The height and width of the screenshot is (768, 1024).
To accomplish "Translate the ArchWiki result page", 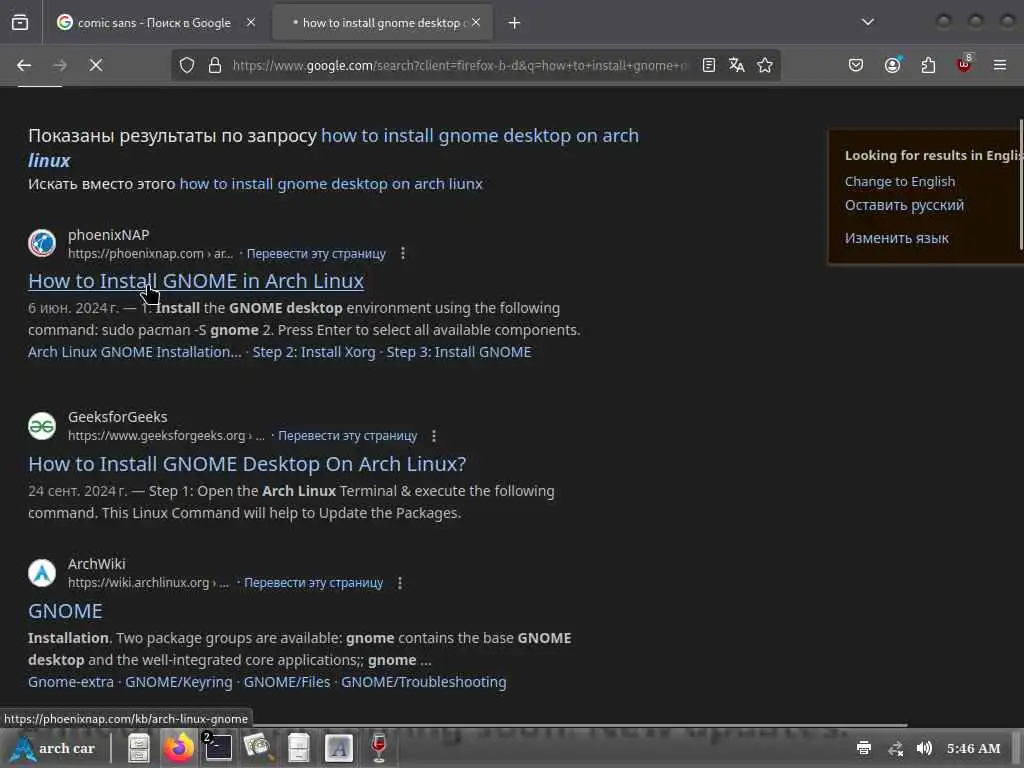I will [313, 583].
